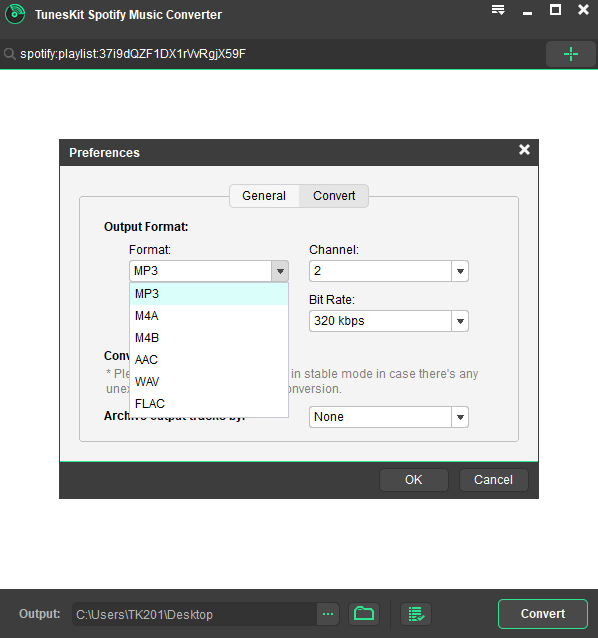This screenshot has height=638, width=598.
Task: Click the Format combo box showing MP3
Action: [x=209, y=271]
